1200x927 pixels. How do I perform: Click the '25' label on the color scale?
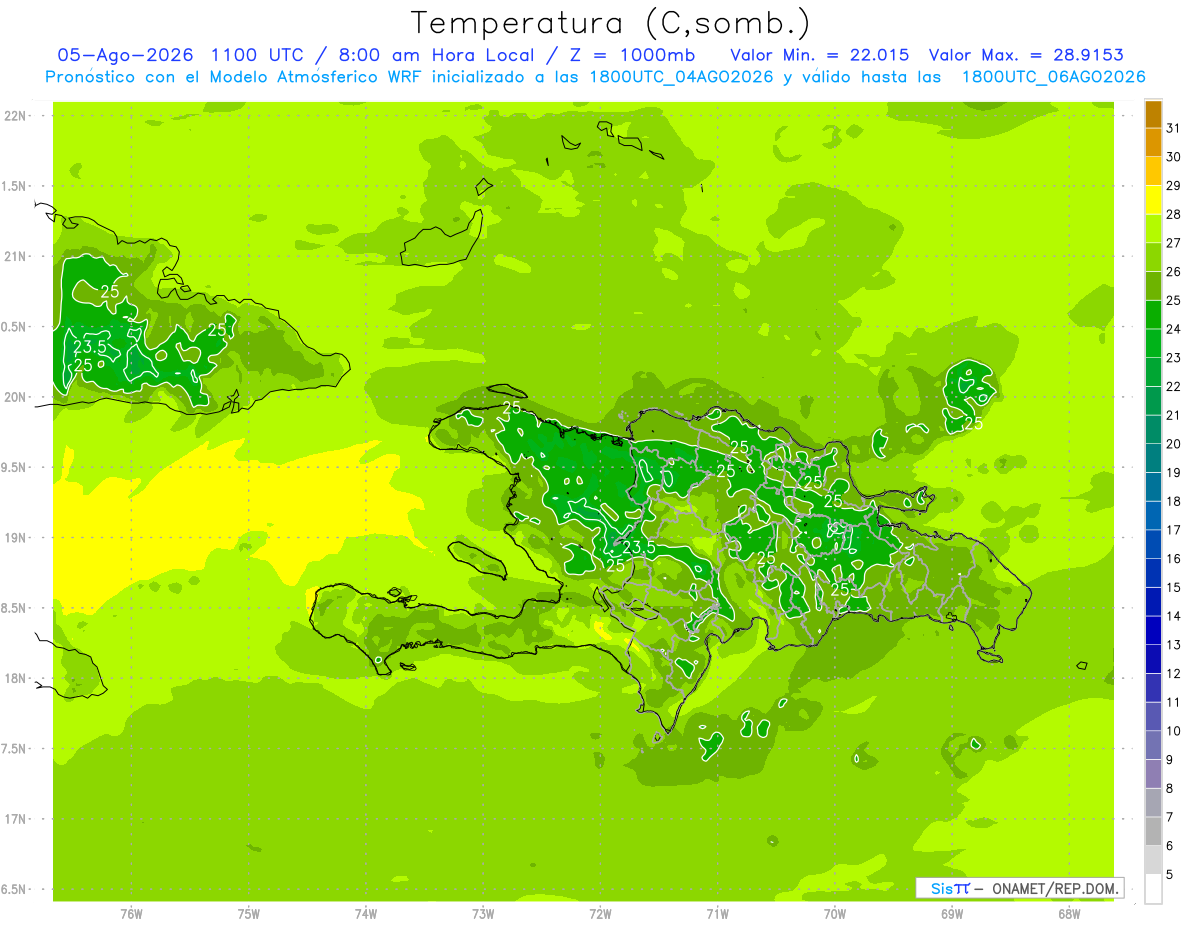[1174, 300]
